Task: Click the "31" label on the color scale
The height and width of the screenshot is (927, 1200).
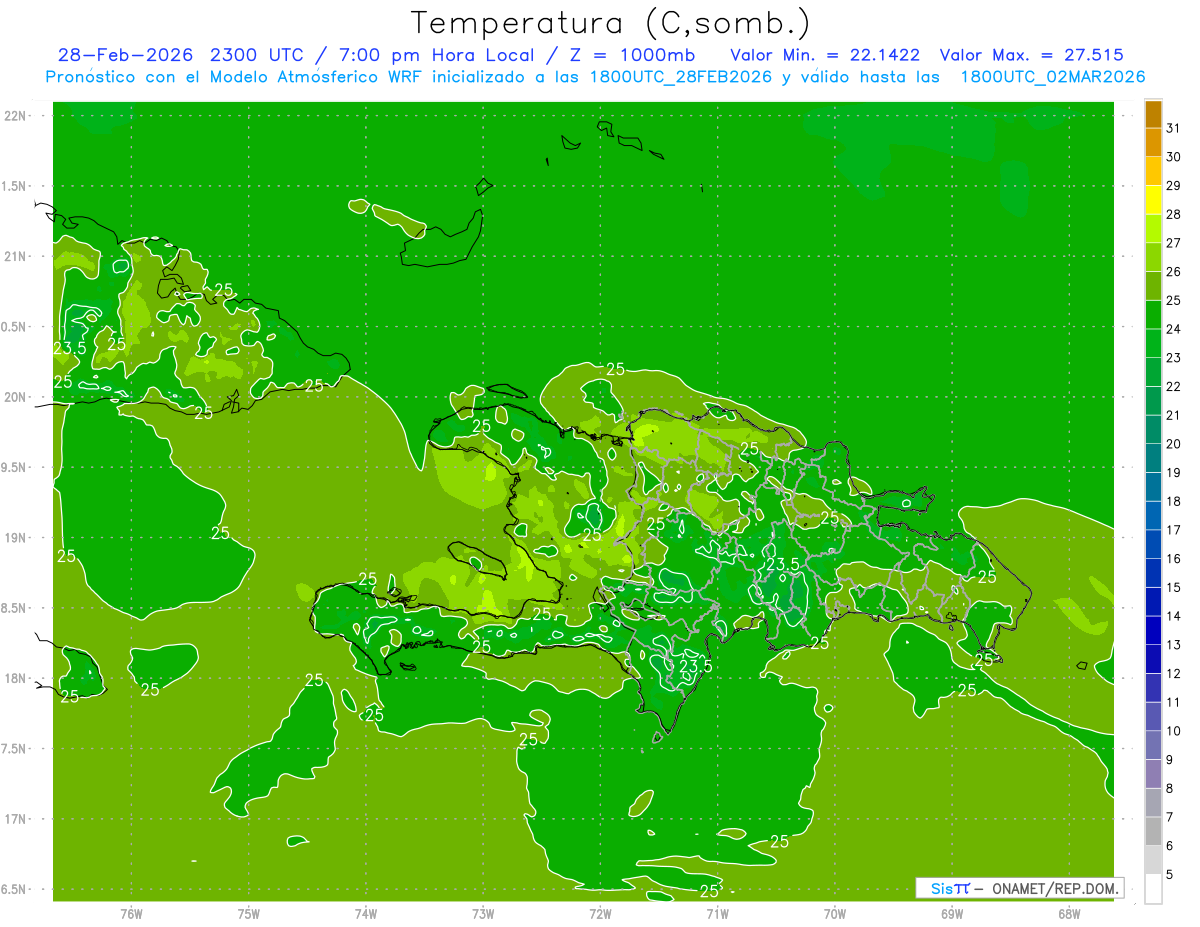Action: 1174,128
